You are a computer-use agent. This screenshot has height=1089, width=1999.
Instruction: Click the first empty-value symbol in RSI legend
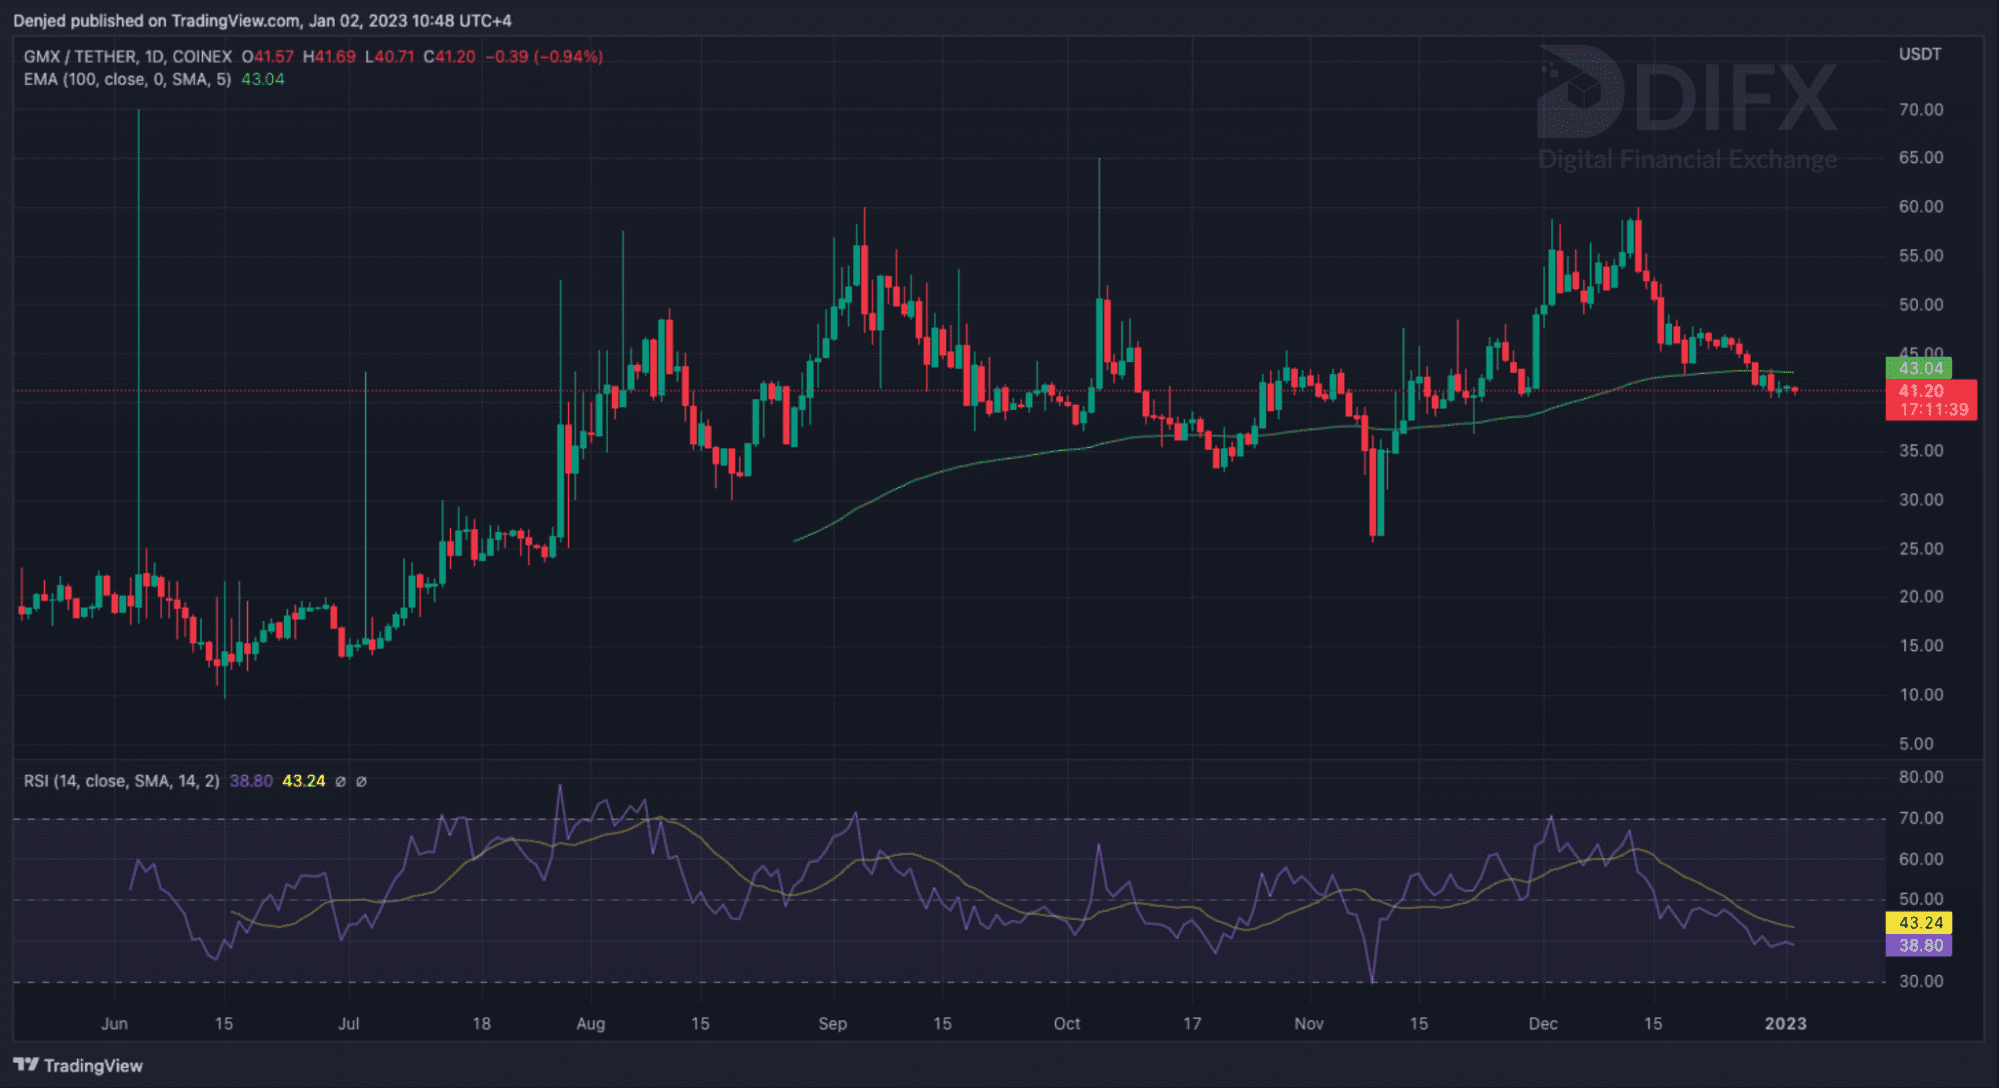pyautogui.click(x=340, y=781)
